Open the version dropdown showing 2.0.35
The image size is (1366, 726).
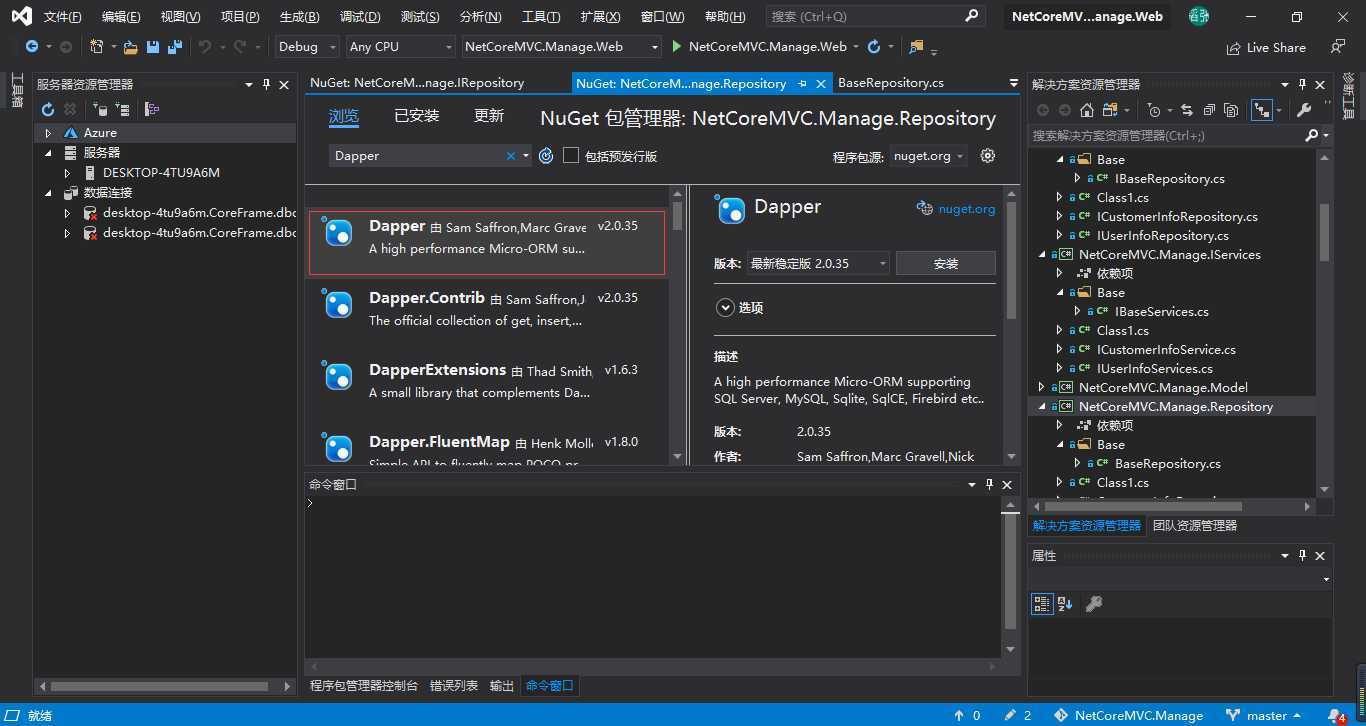pos(818,263)
